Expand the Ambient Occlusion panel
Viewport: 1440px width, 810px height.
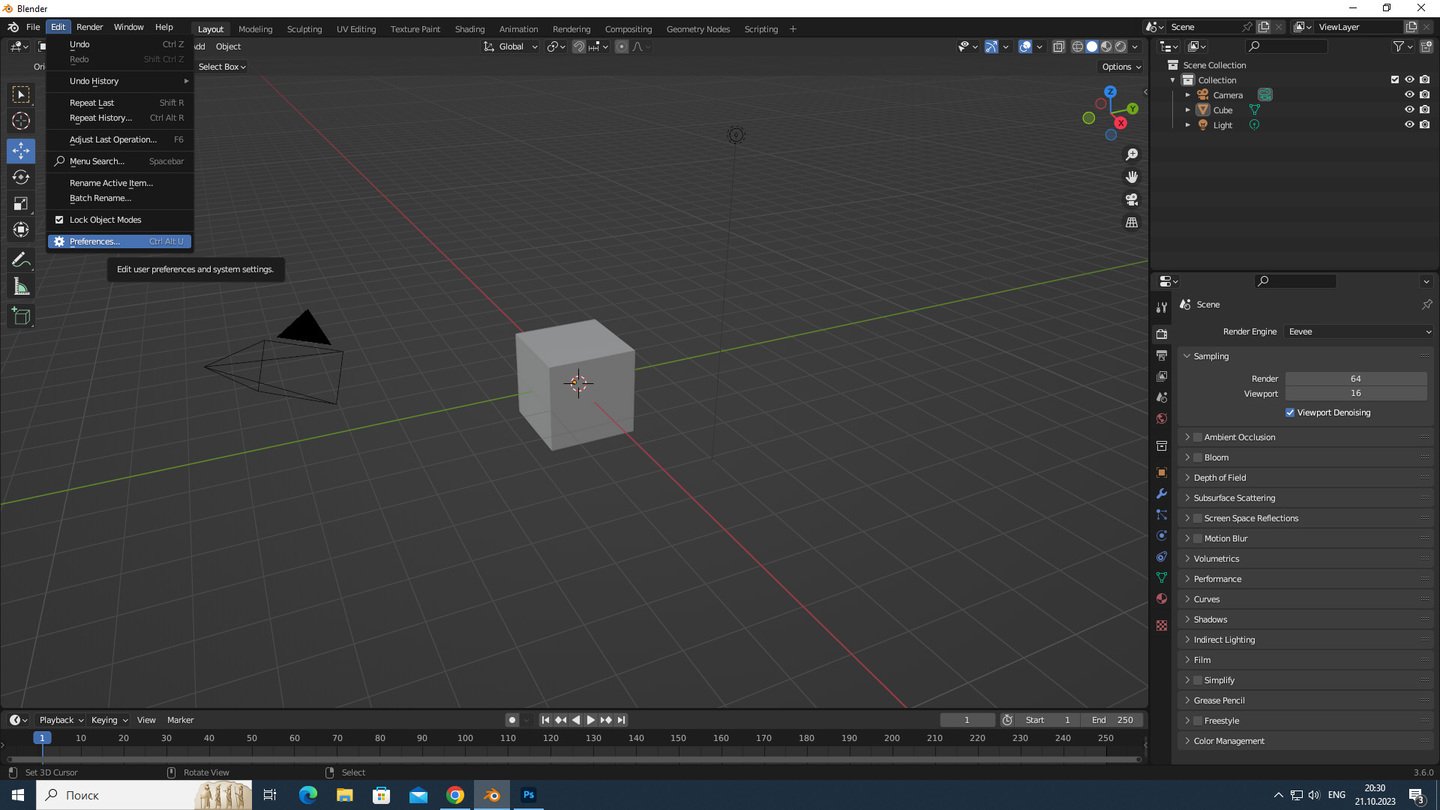tap(1239, 437)
